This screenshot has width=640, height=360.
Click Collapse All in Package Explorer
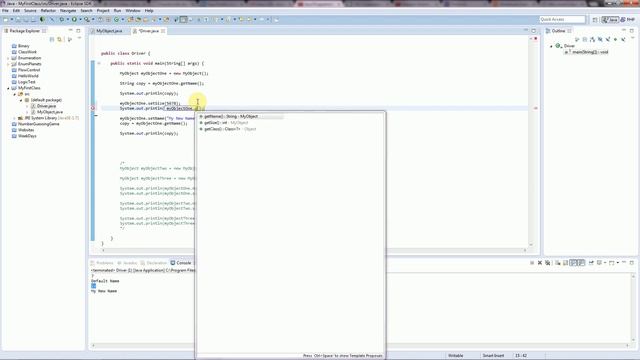coord(52,39)
